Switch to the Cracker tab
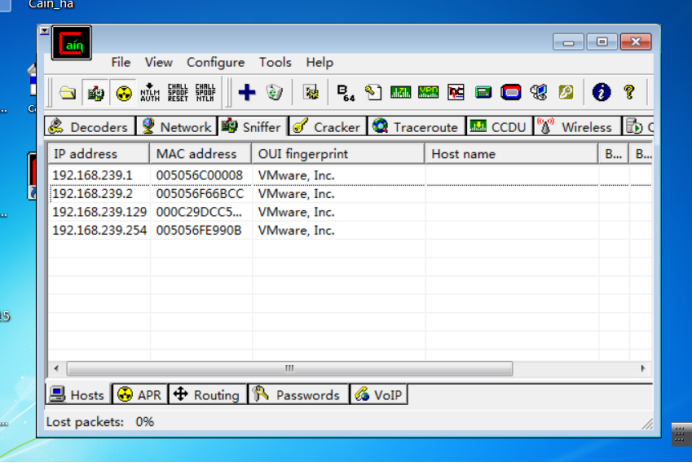Screen dimensions: 692x463 point(328,127)
